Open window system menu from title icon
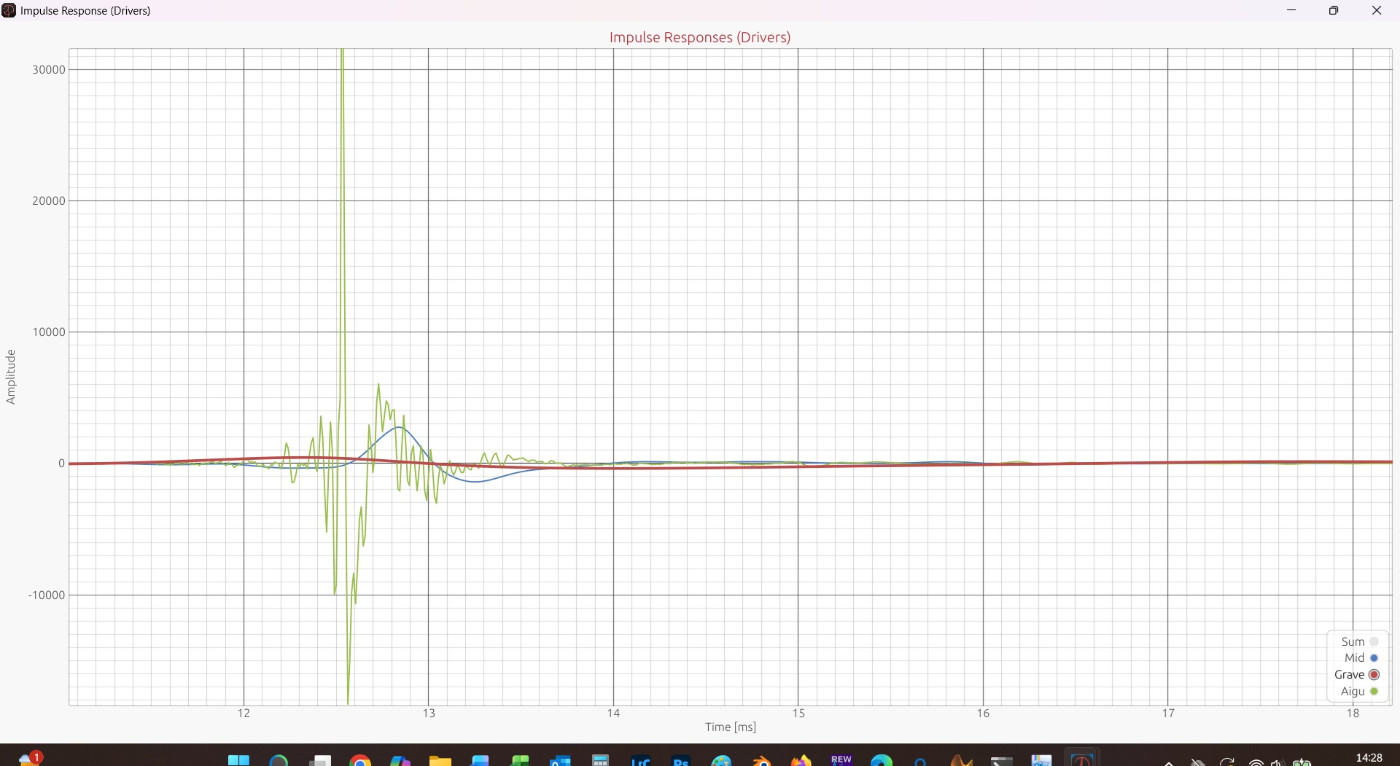 [x=9, y=10]
